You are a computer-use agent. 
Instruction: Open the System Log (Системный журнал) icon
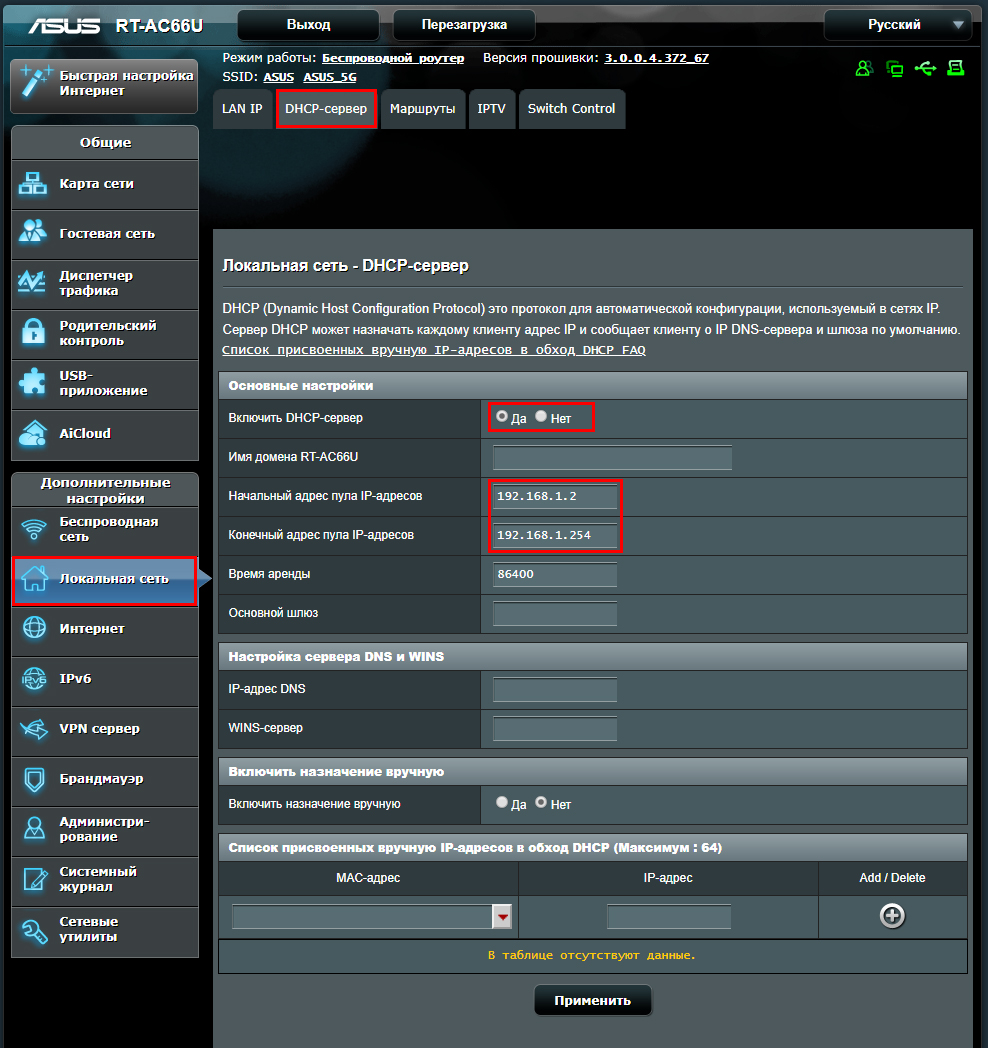35,878
